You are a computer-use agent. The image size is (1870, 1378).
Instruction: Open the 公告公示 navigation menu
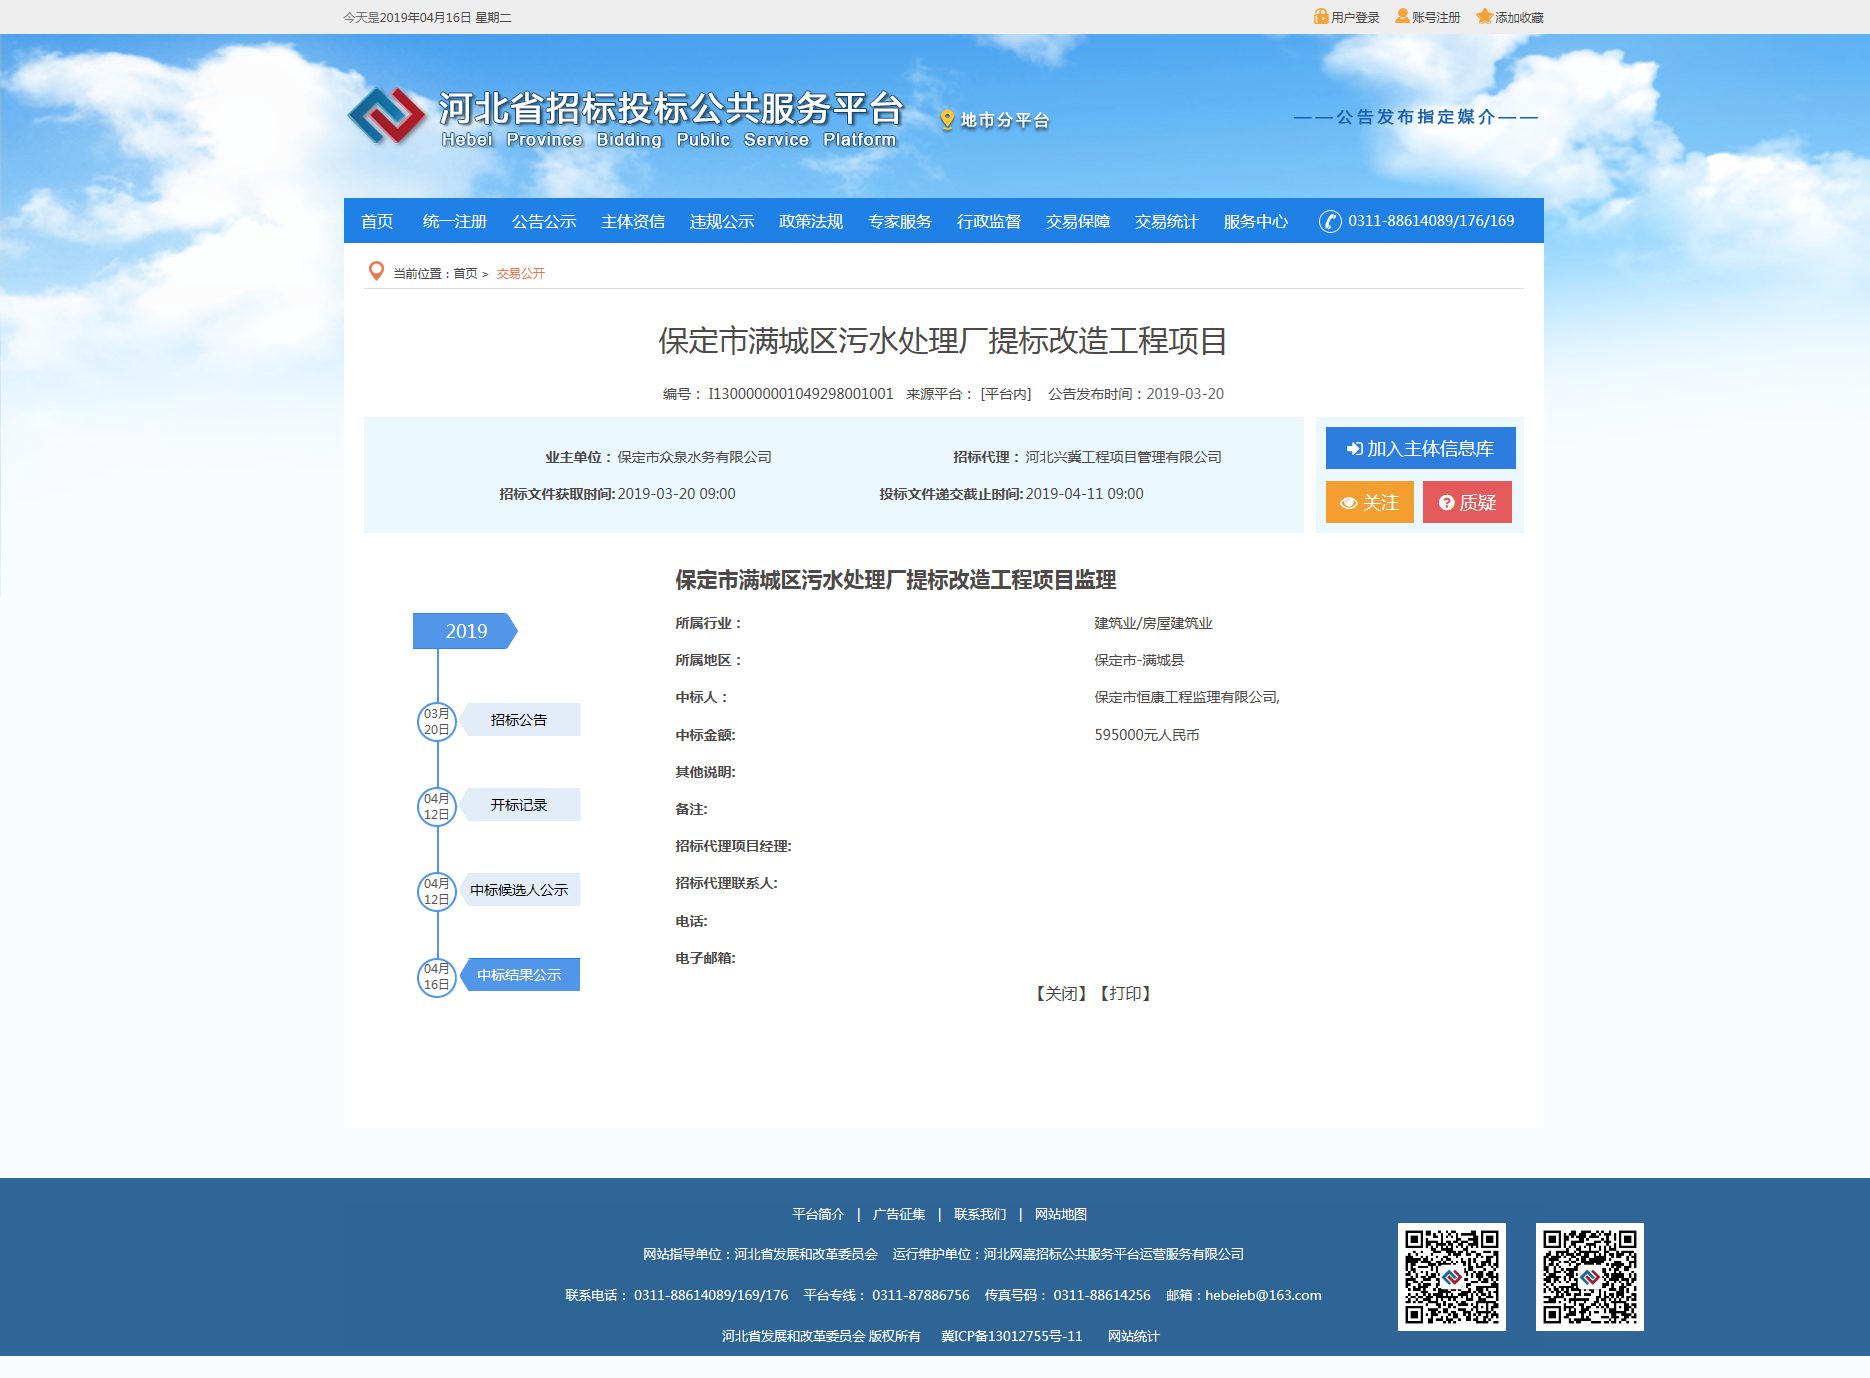tap(544, 221)
